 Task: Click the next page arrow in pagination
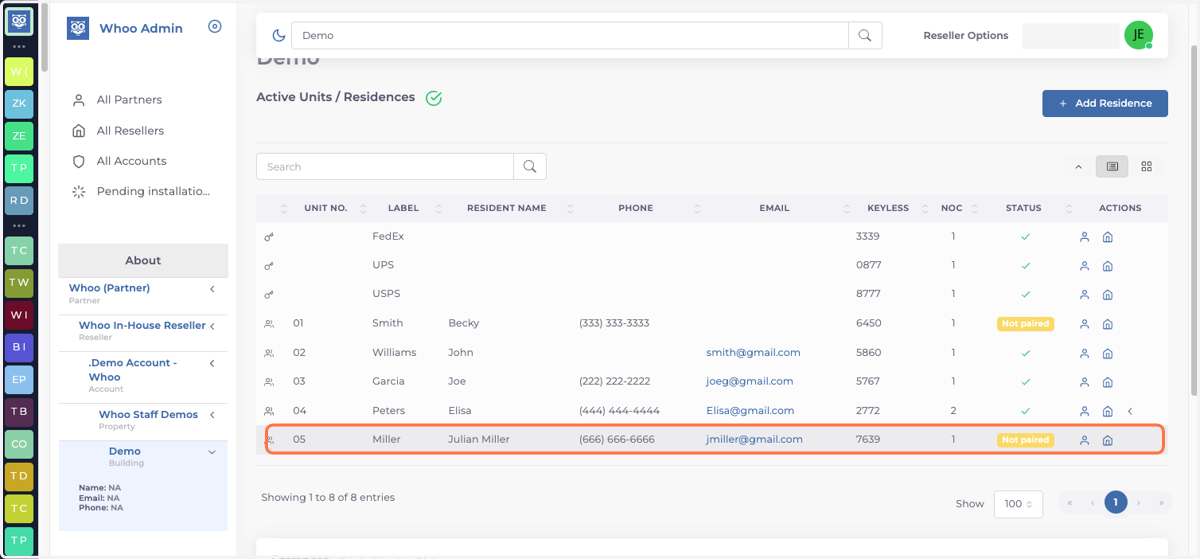pyautogui.click(x=1139, y=503)
